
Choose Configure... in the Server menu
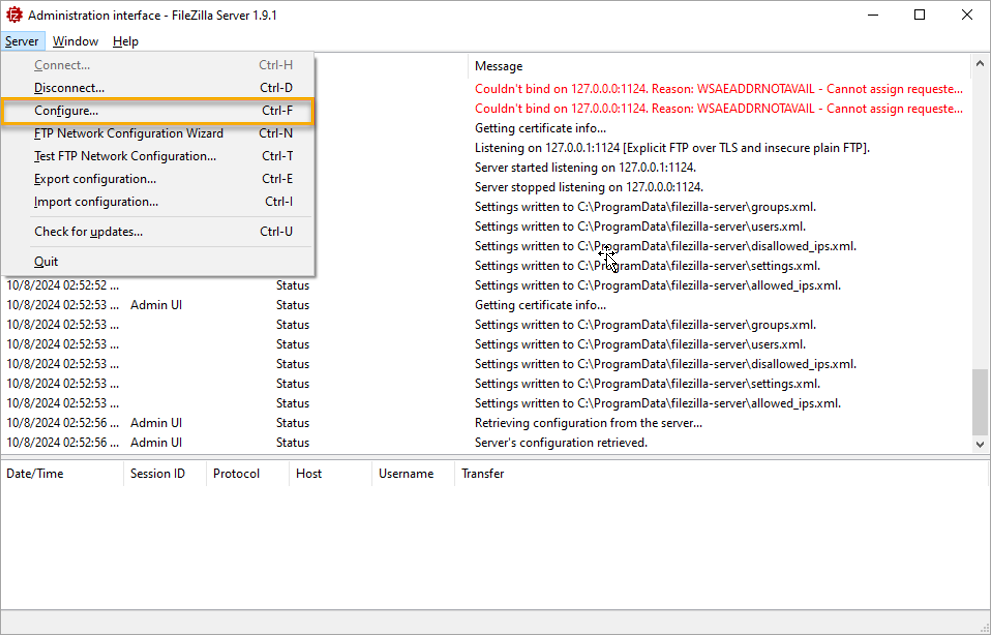(x=157, y=111)
